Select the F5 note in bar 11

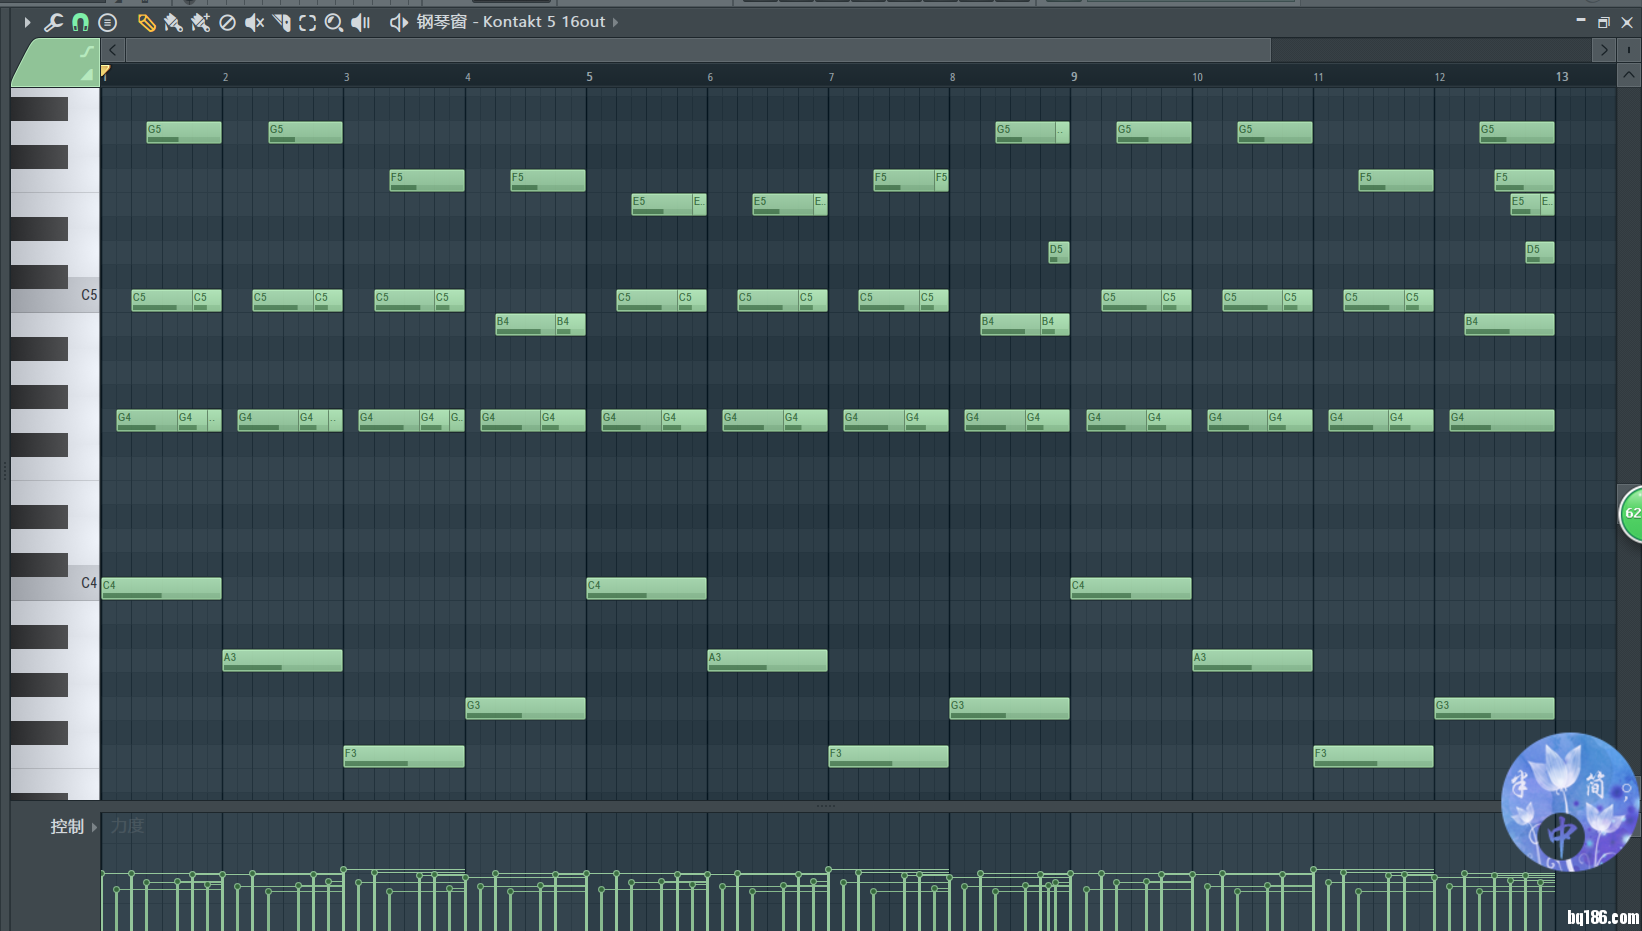(1396, 181)
